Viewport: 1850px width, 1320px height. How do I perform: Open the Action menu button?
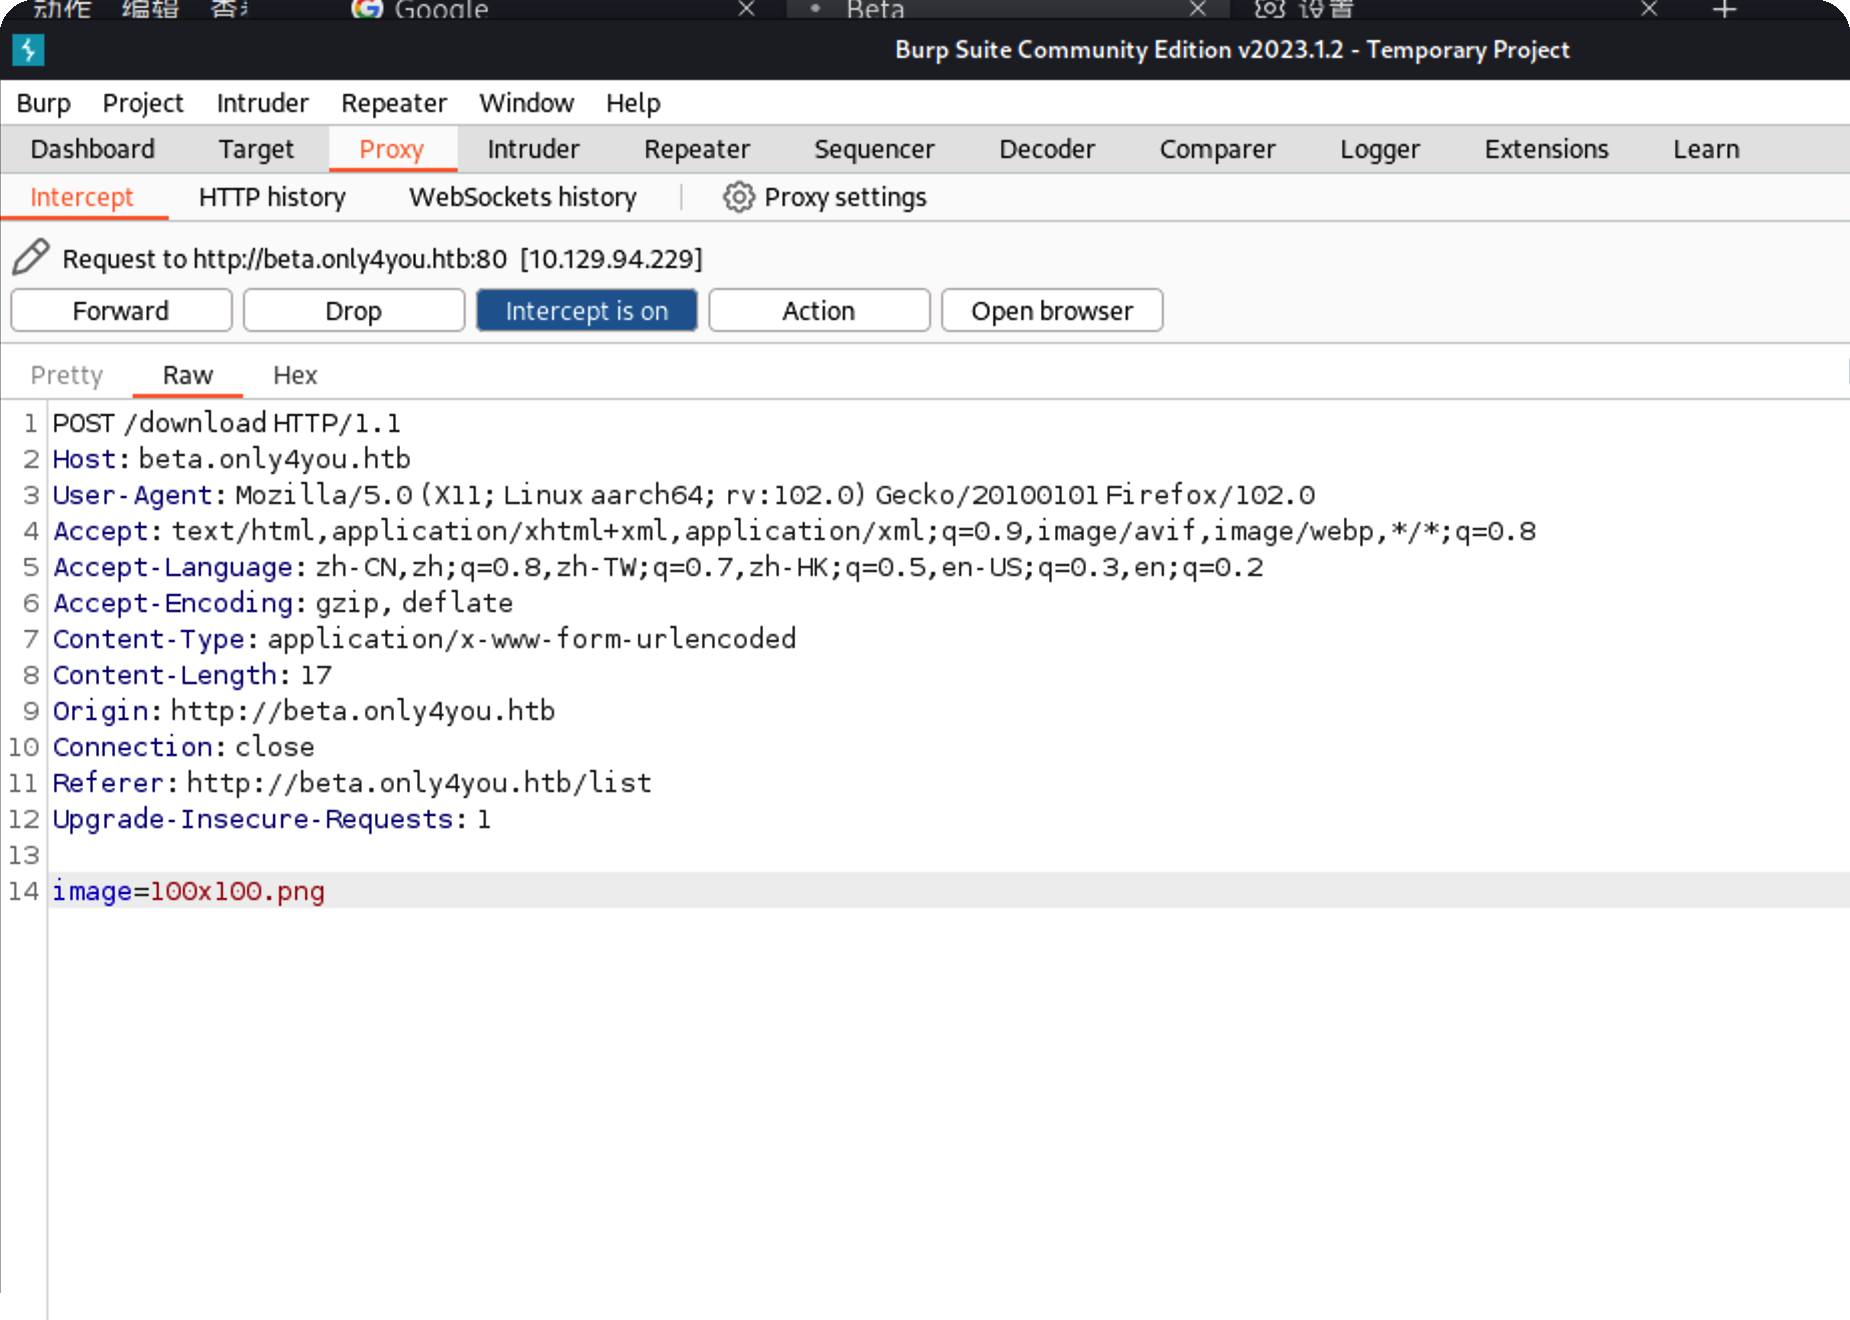tap(819, 311)
